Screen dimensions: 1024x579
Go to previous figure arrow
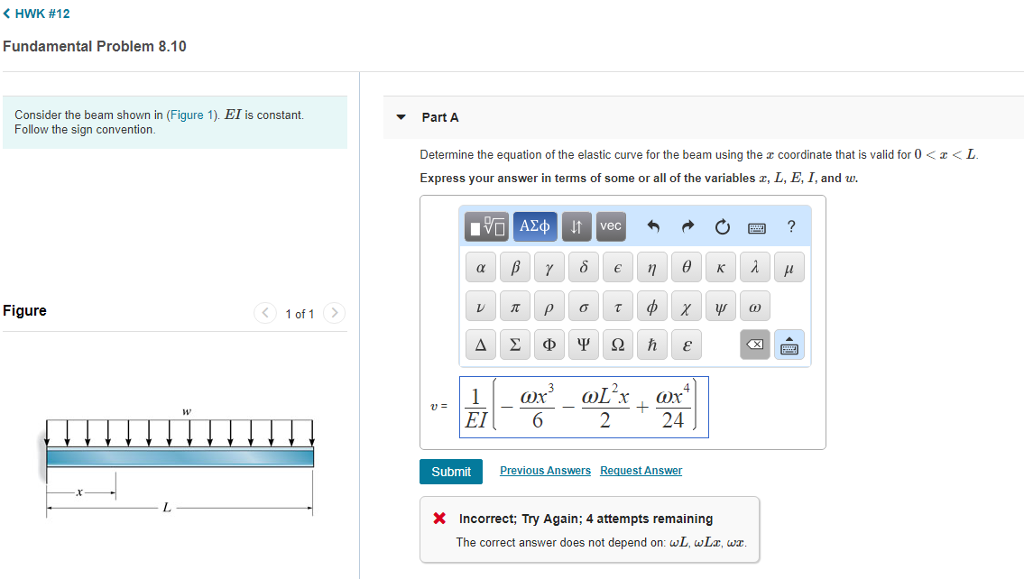265,314
